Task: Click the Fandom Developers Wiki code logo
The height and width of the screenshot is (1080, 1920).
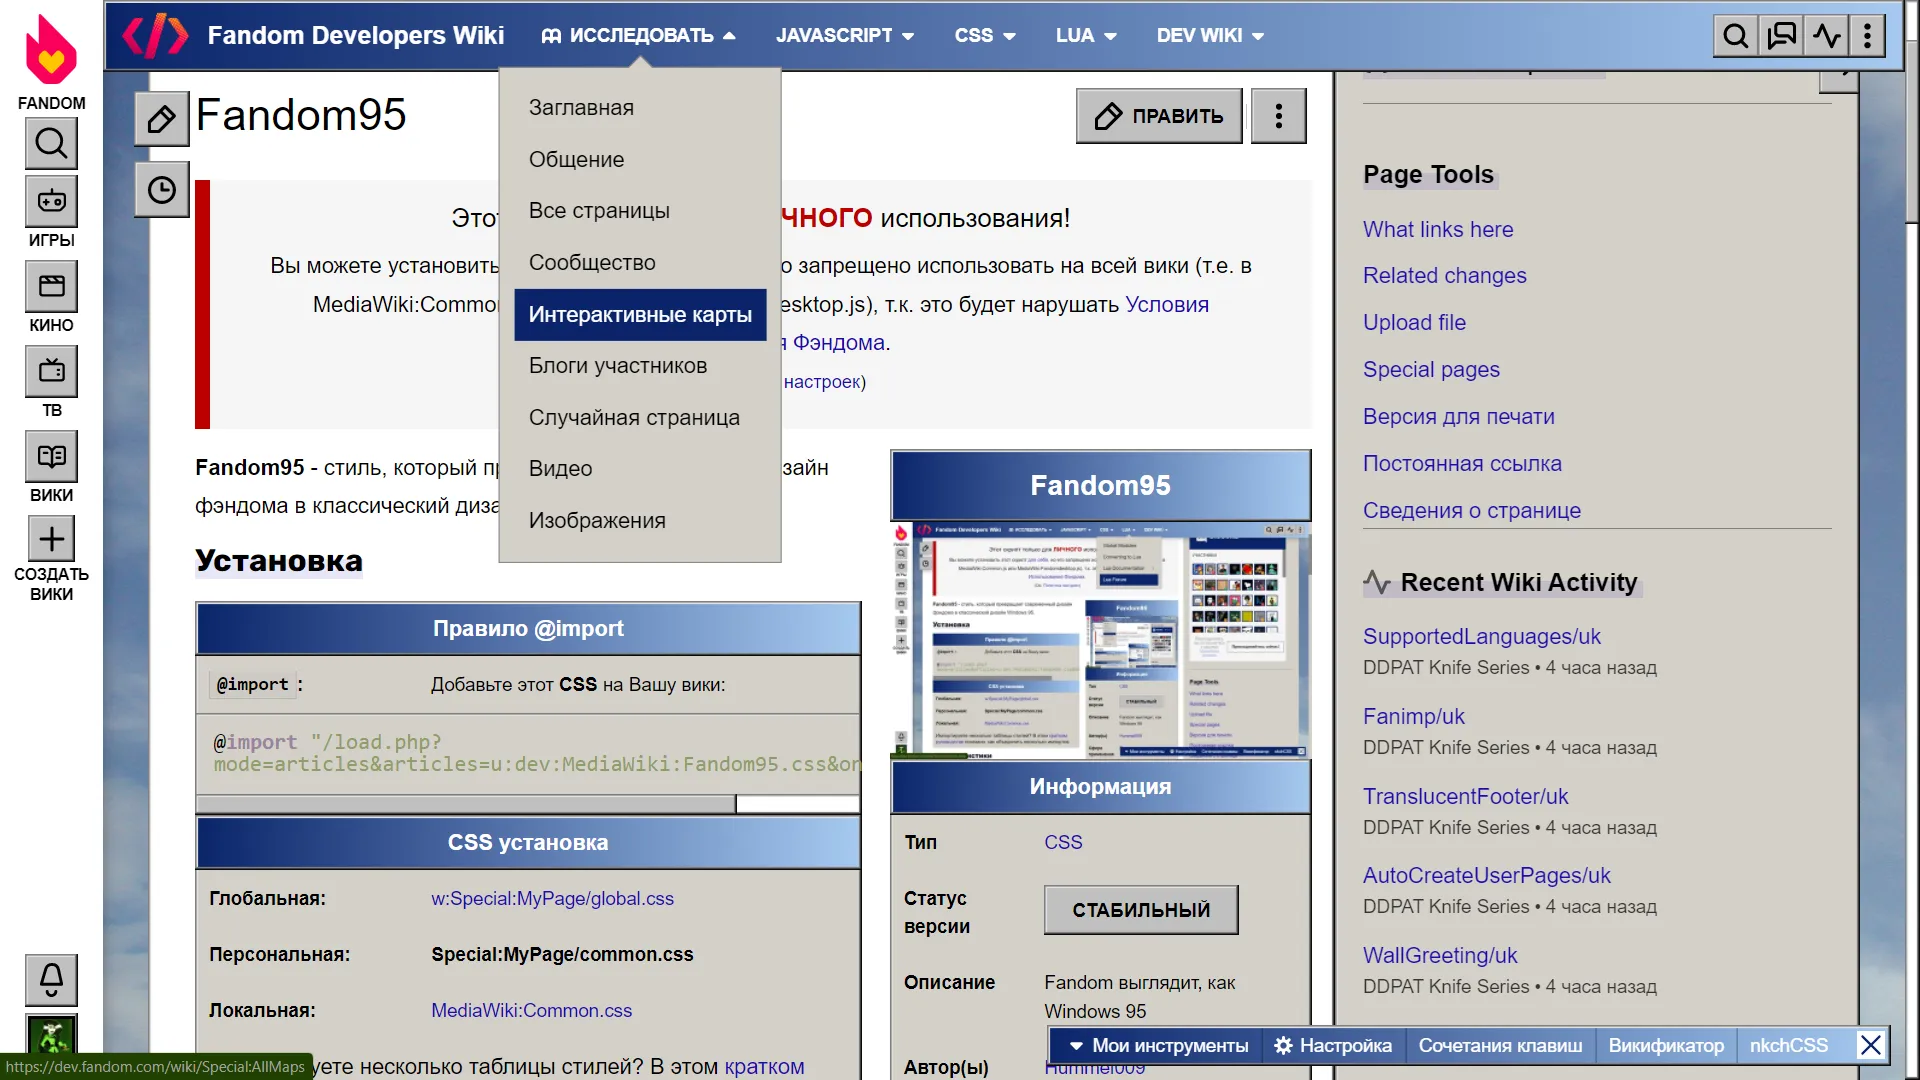Action: [155, 35]
